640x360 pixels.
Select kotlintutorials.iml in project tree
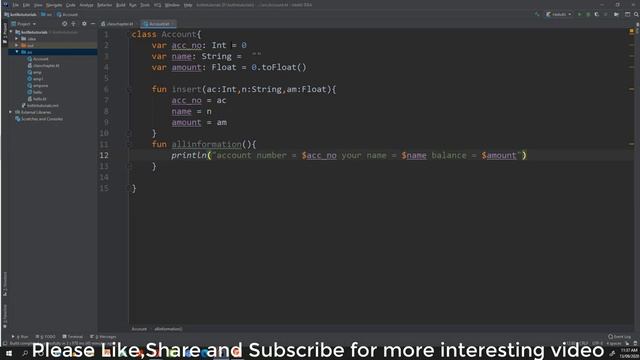pyautogui.click(x=40, y=105)
